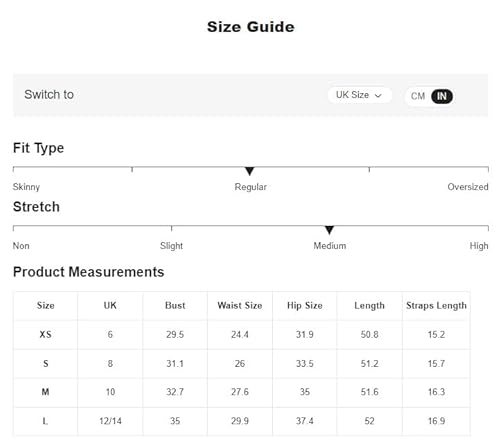Click the chevron arrow next to UK Size
This screenshot has width=500, height=442.
[378, 96]
